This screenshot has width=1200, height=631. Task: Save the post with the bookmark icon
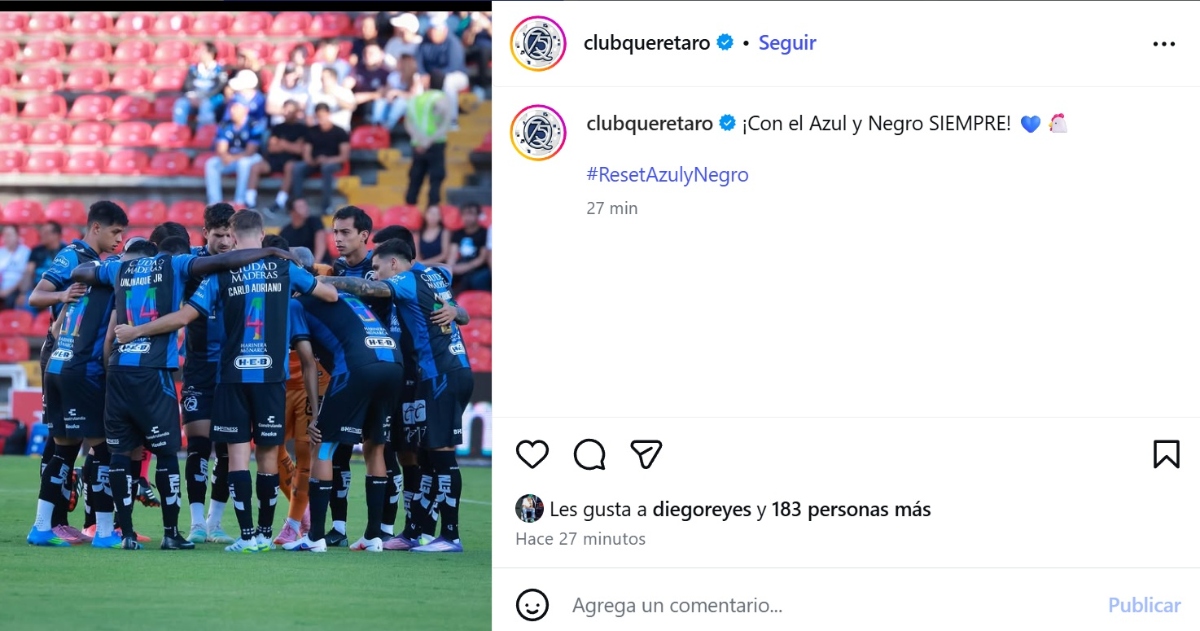1166,454
